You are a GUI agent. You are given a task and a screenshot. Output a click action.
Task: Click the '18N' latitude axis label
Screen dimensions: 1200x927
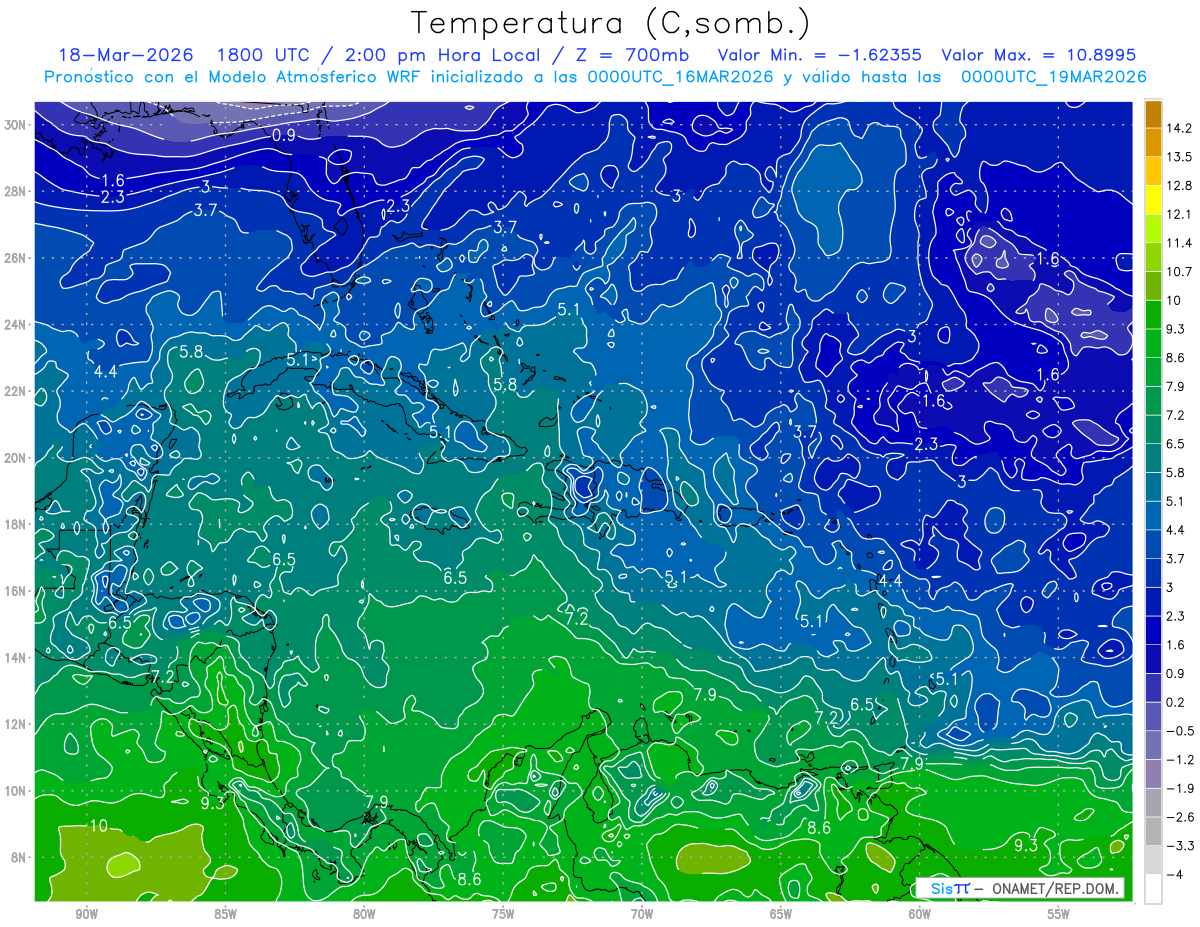pos(15,524)
